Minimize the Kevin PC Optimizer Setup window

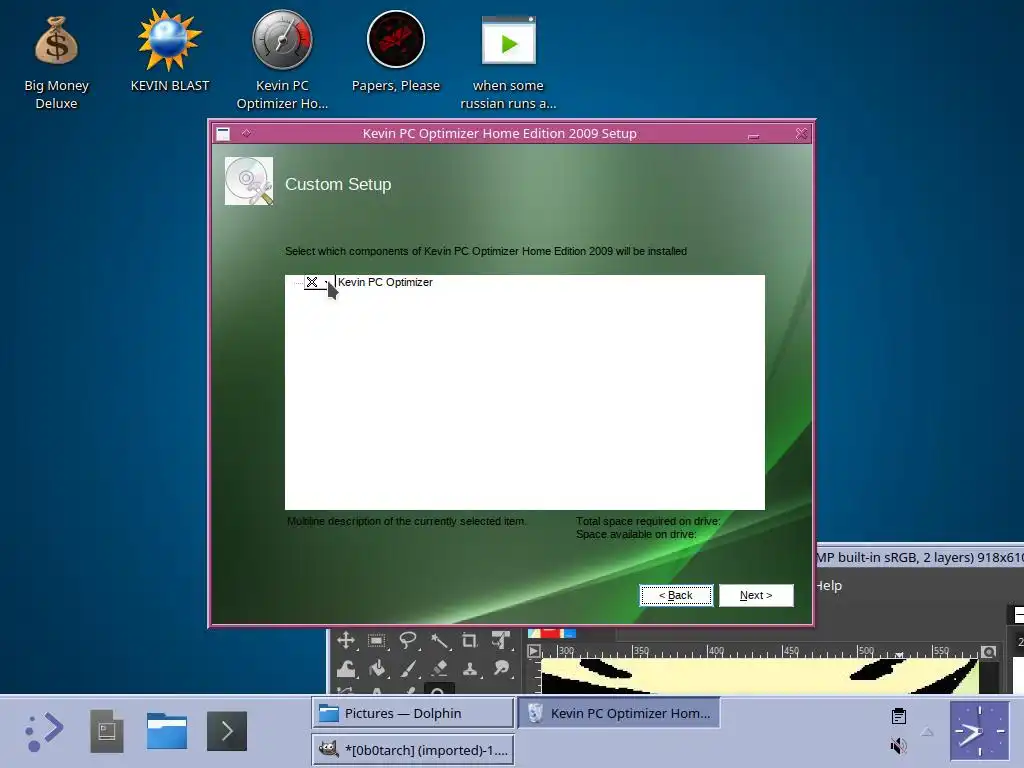[x=754, y=135]
